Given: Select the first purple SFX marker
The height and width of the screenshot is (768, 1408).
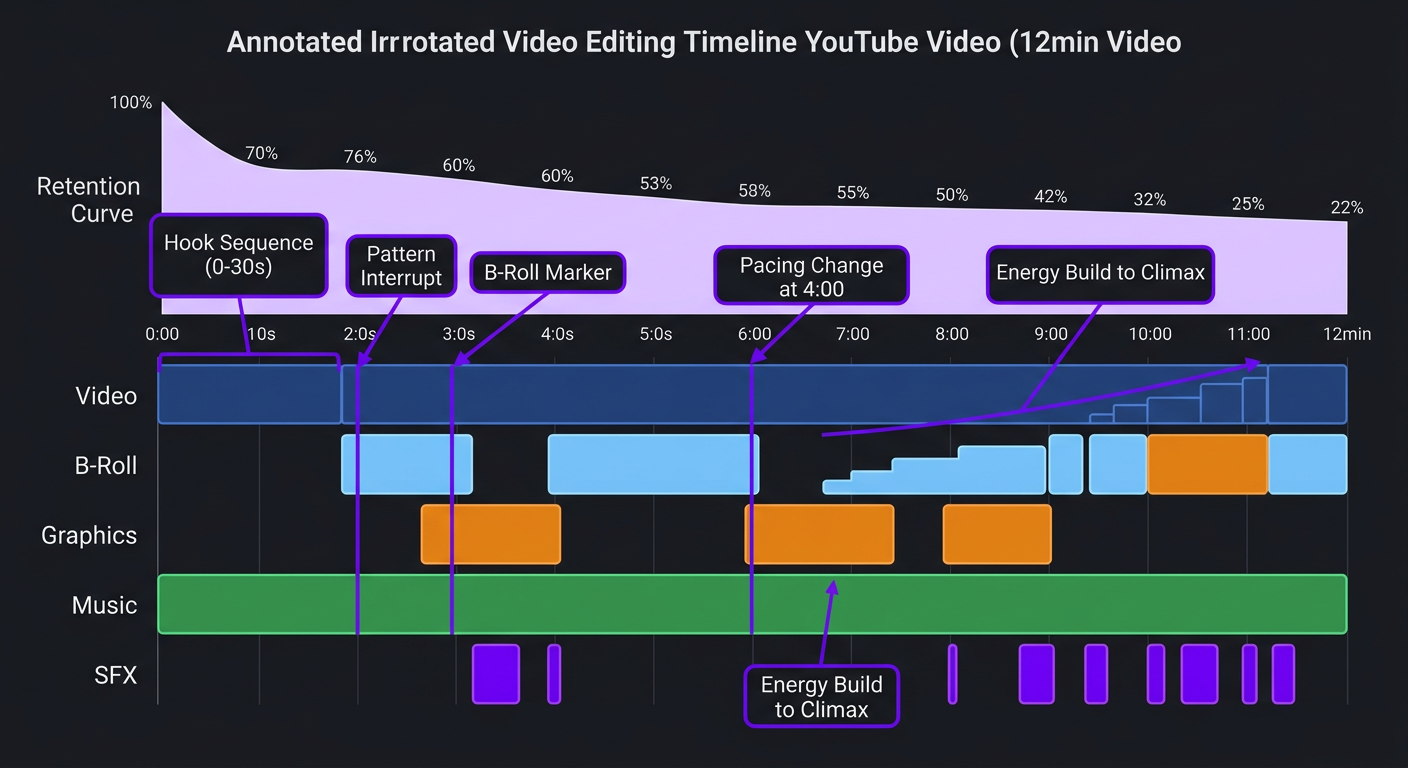Looking at the screenshot, I should [495, 674].
